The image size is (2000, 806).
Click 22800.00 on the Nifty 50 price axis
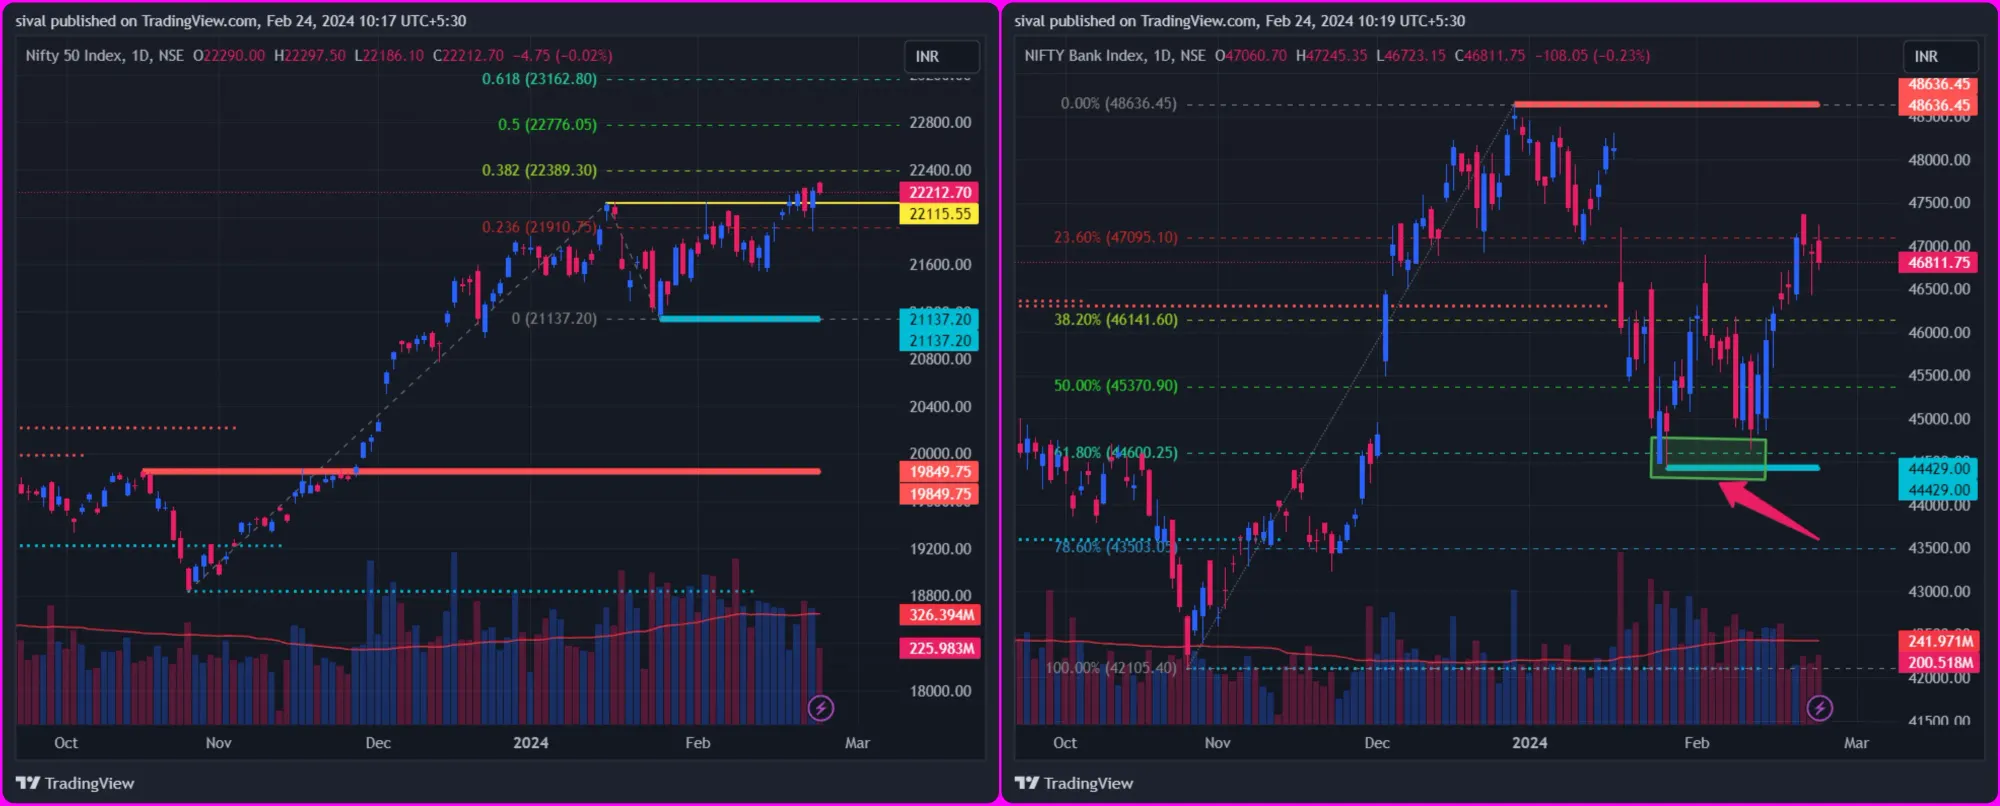point(940,123)
